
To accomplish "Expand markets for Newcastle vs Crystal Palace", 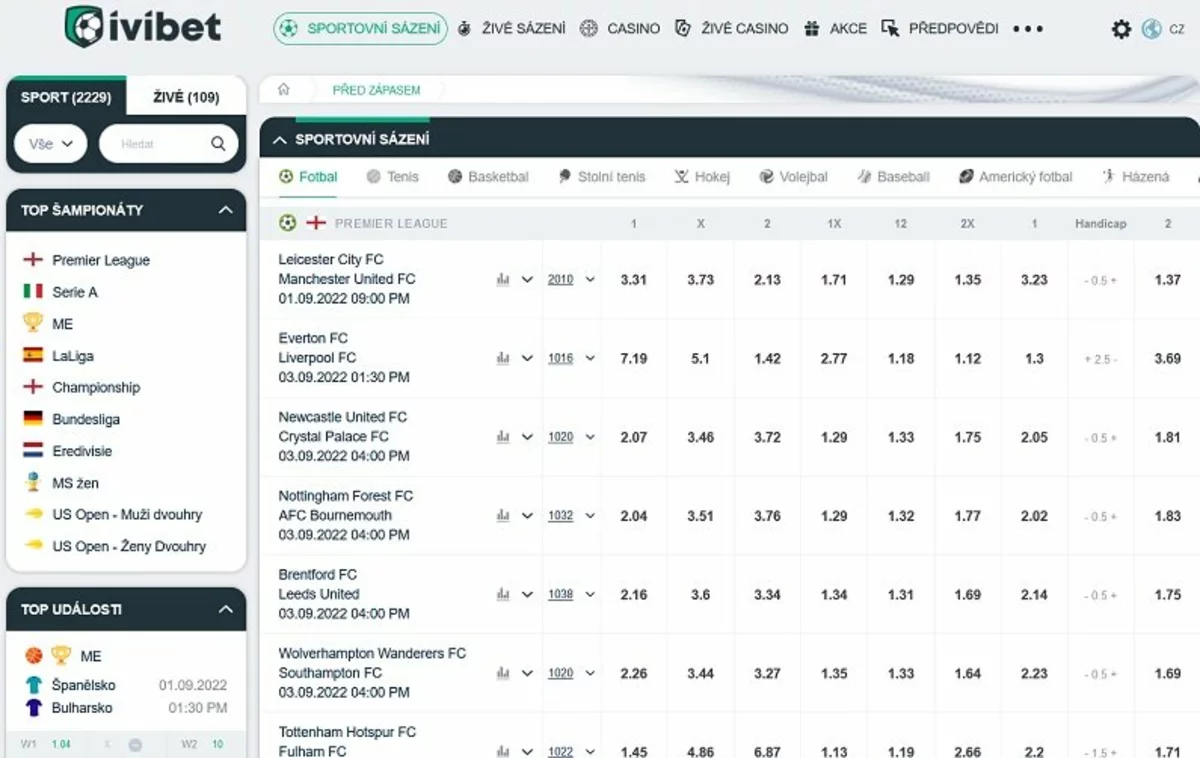I will 528,437.
